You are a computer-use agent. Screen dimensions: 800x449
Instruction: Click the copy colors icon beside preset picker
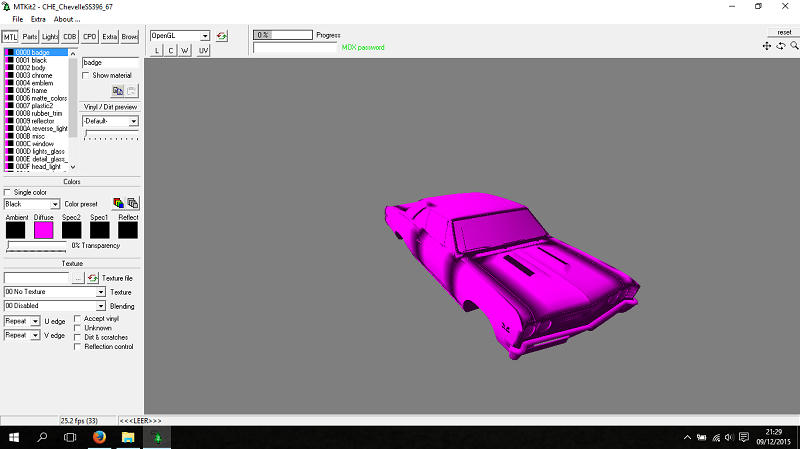[x=133, y=203]
